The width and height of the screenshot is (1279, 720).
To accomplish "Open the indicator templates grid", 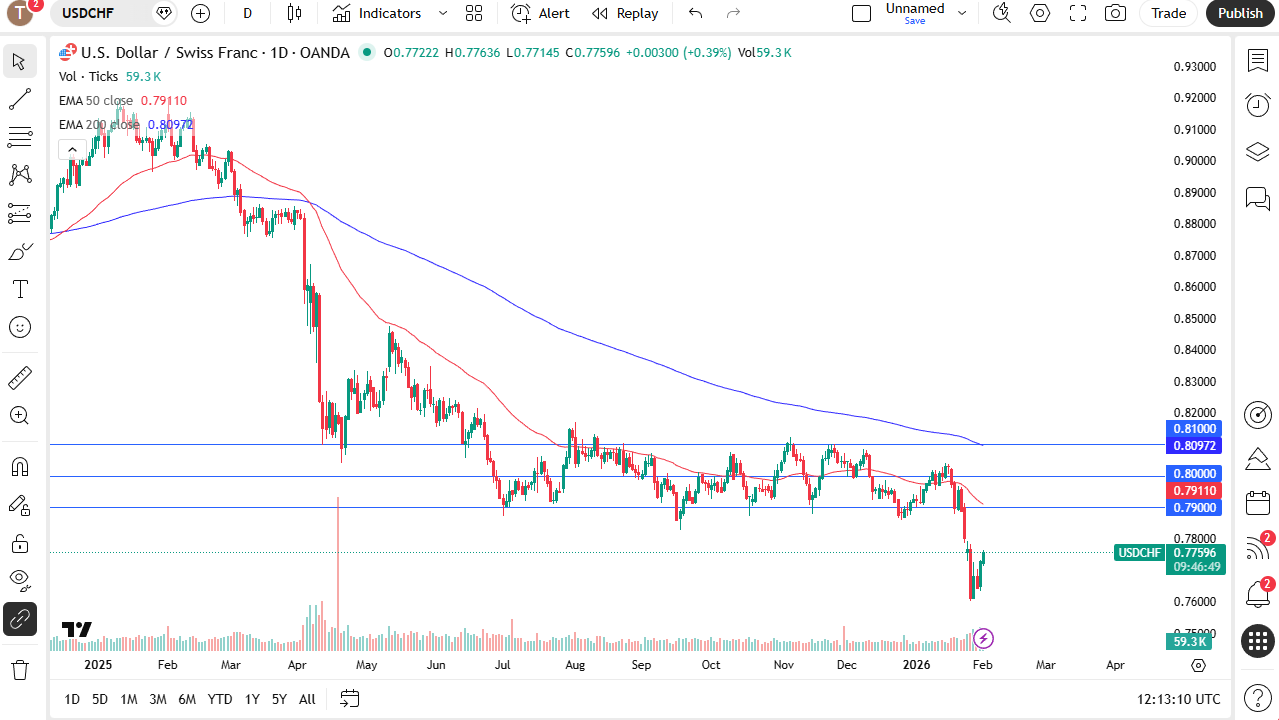I will [x=474, y=13].
